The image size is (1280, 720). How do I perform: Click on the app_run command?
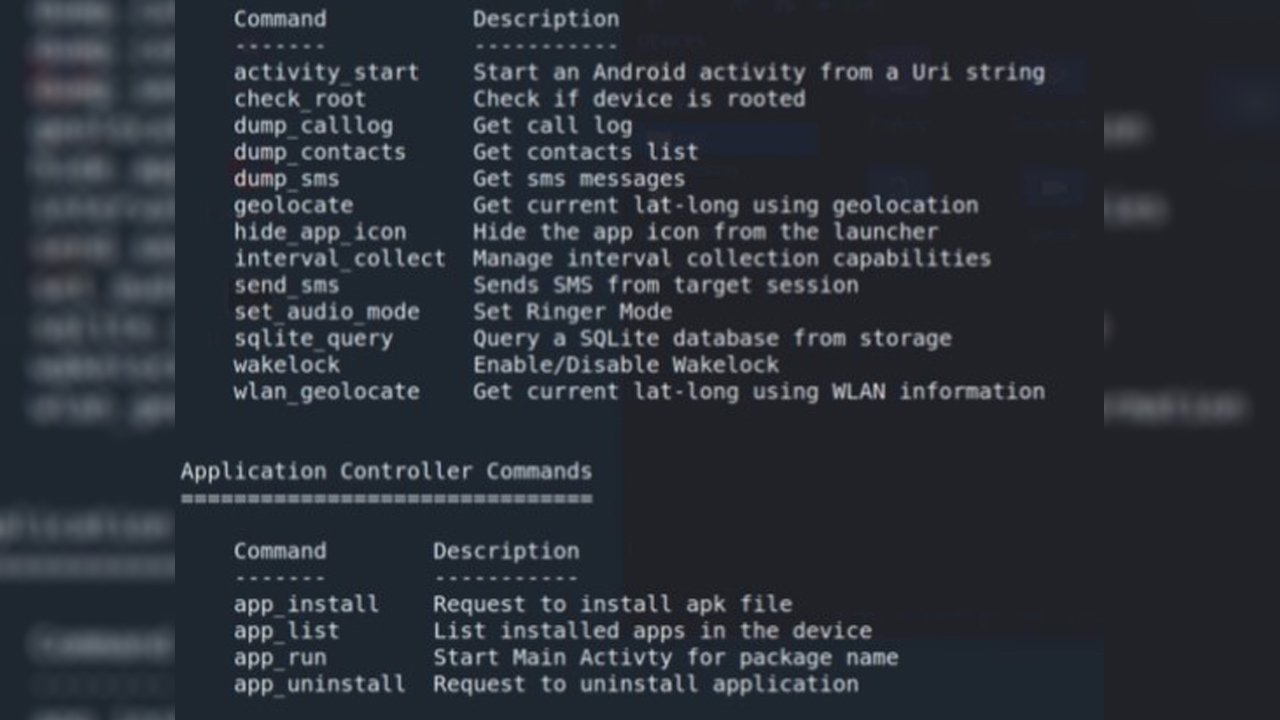pyautogui.click(x=280, y=658)
